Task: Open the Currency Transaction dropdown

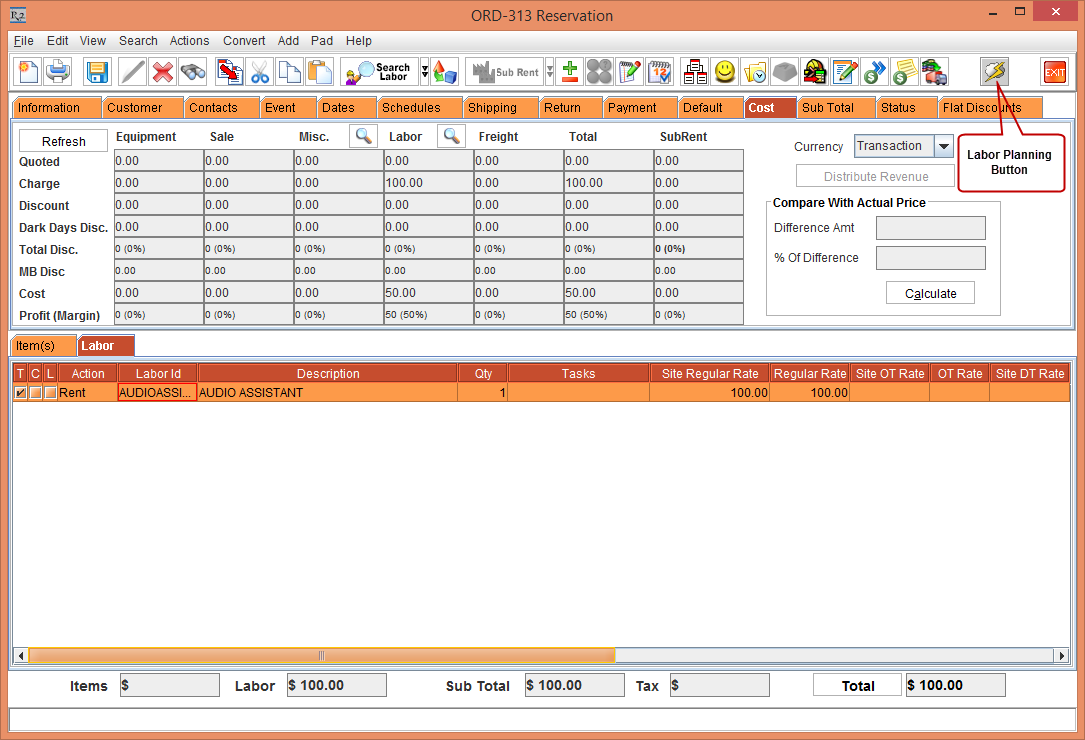Action: (943, 147)
